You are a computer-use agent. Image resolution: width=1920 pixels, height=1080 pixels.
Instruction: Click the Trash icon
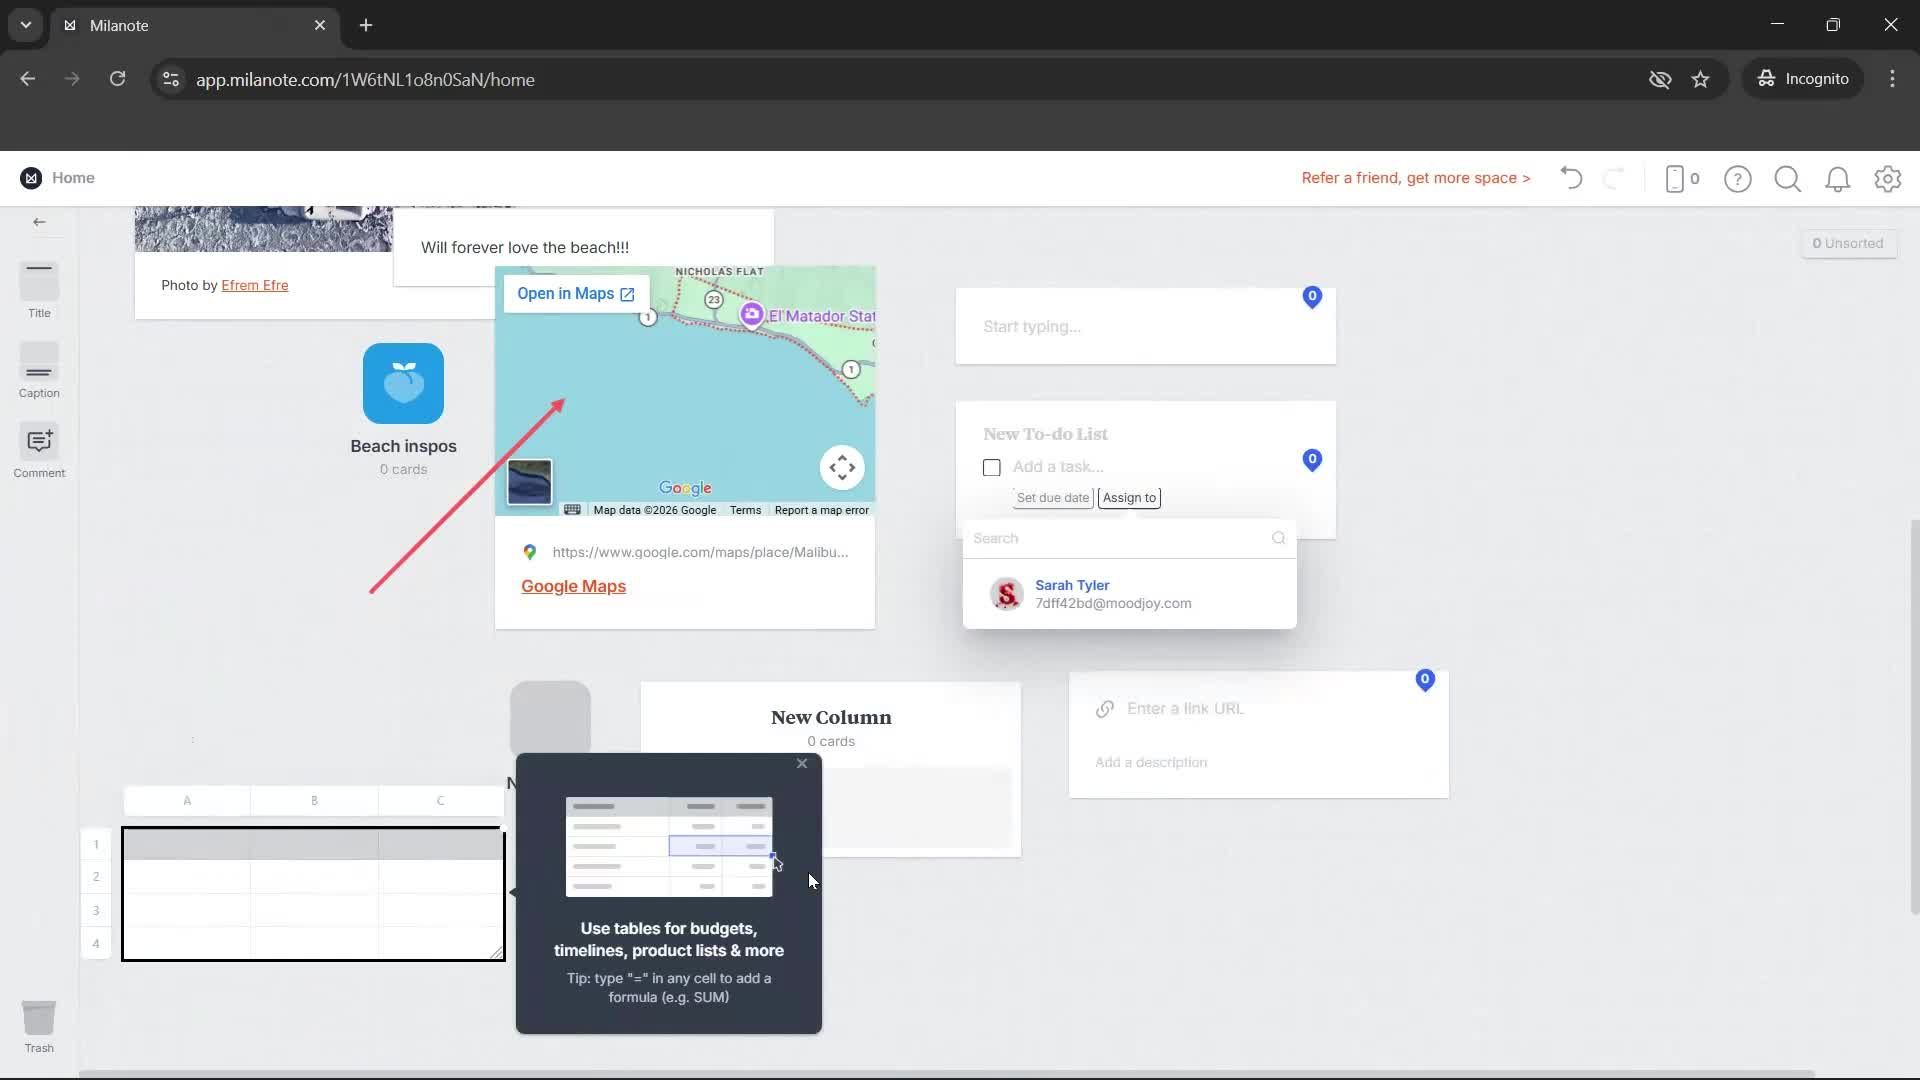point(39,1018)
